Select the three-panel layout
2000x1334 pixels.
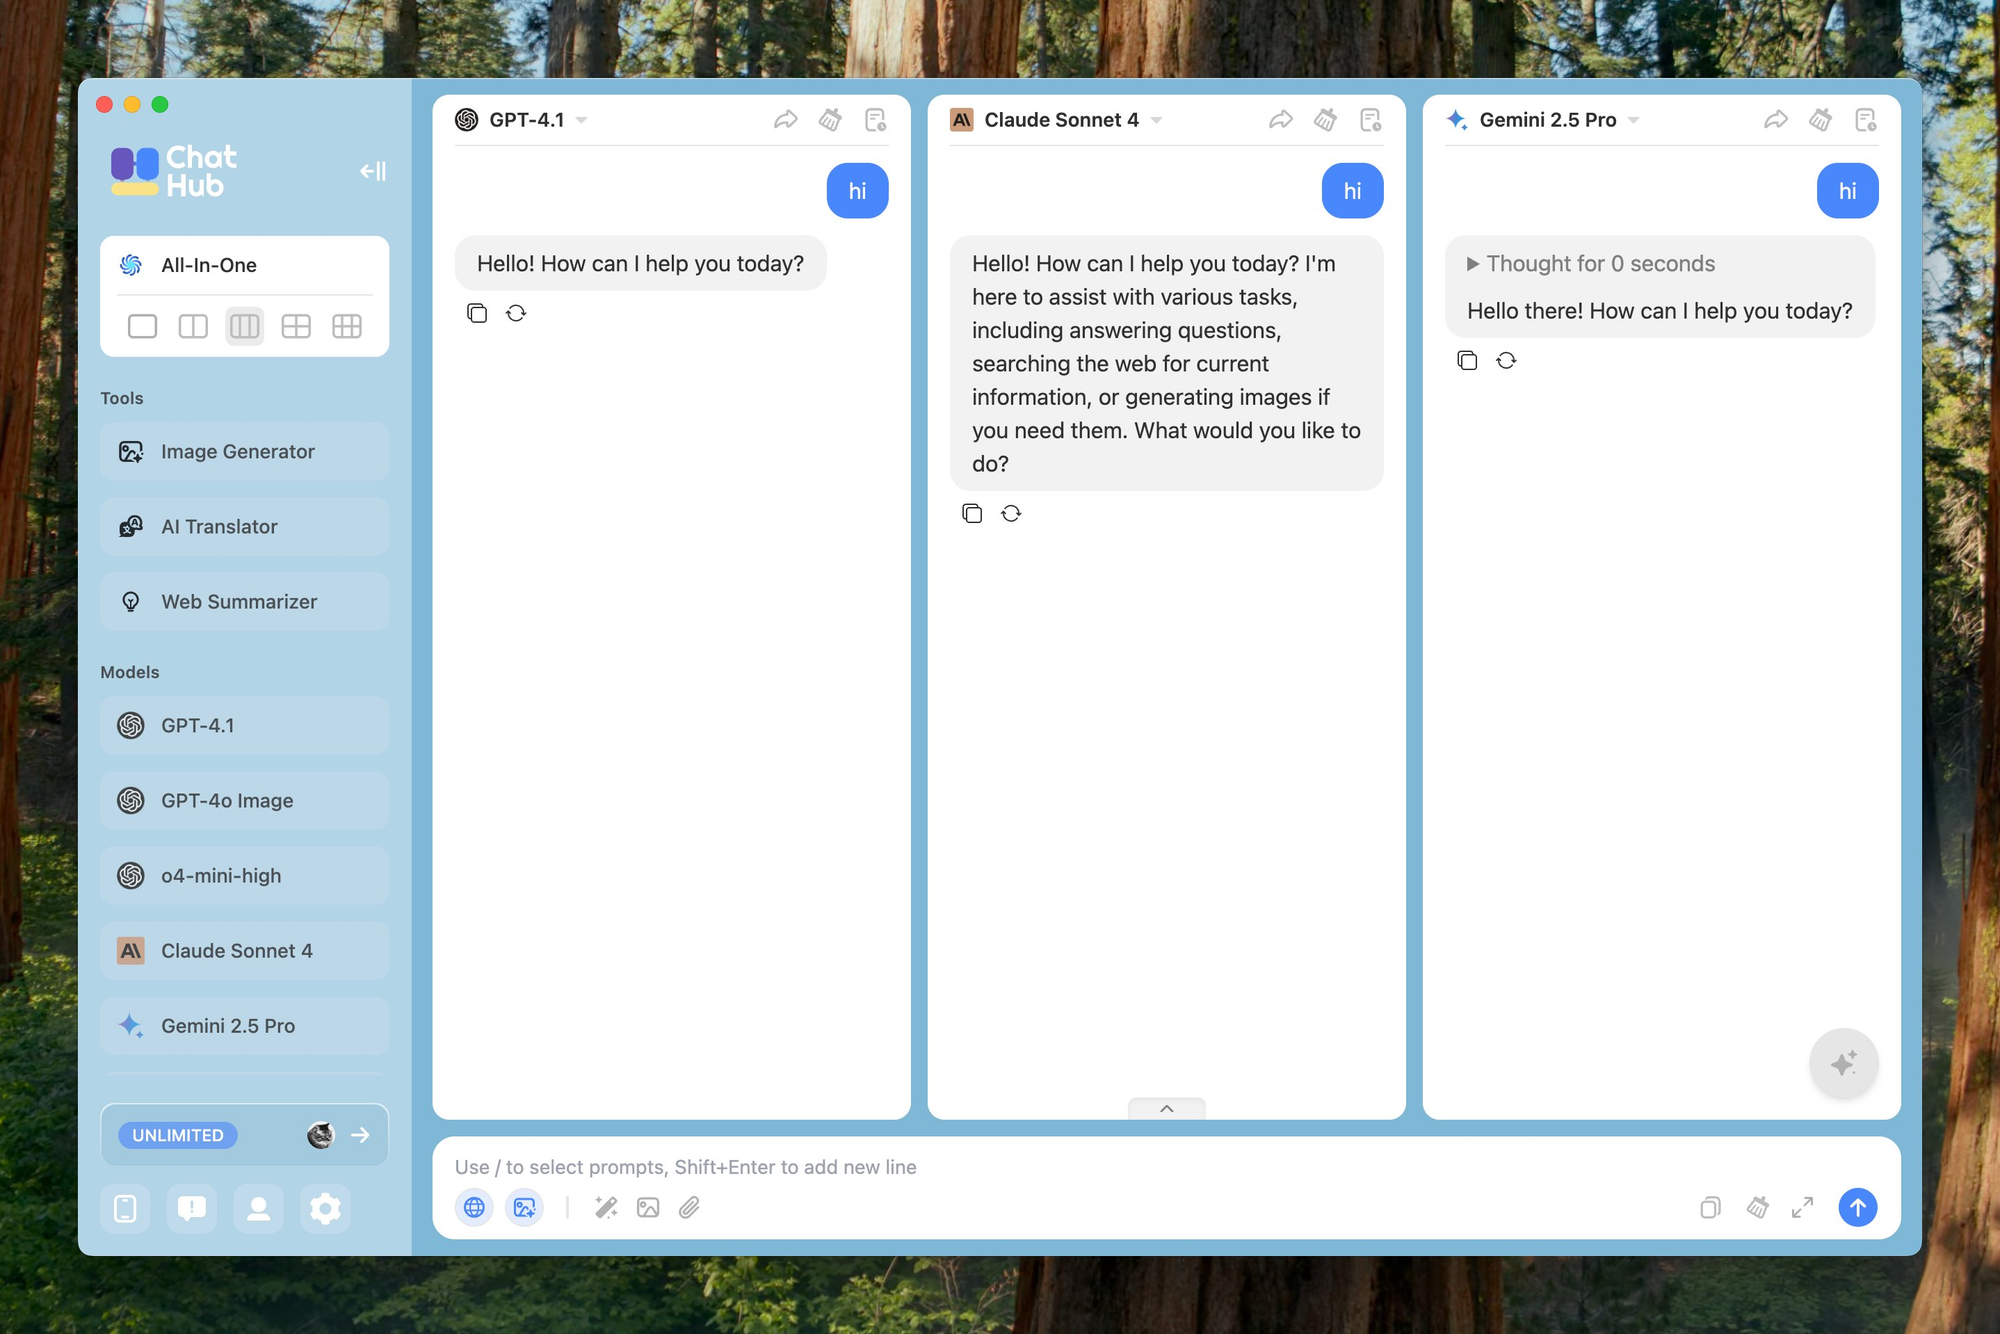click(244, 326)
